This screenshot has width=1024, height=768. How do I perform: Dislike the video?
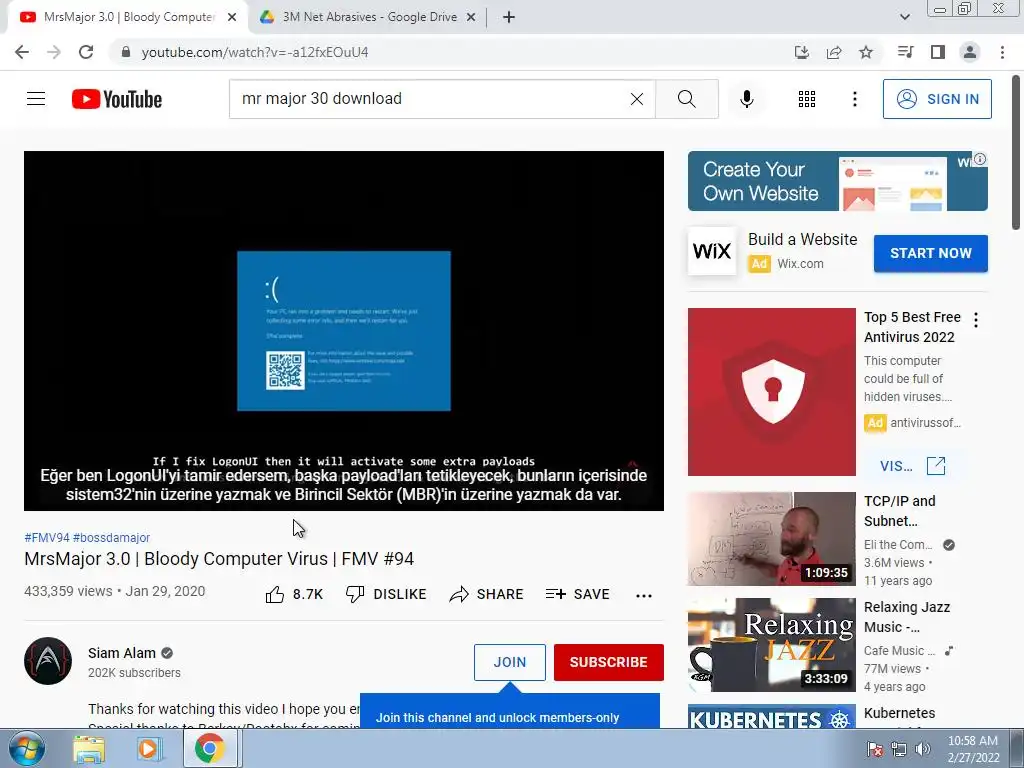386,594
